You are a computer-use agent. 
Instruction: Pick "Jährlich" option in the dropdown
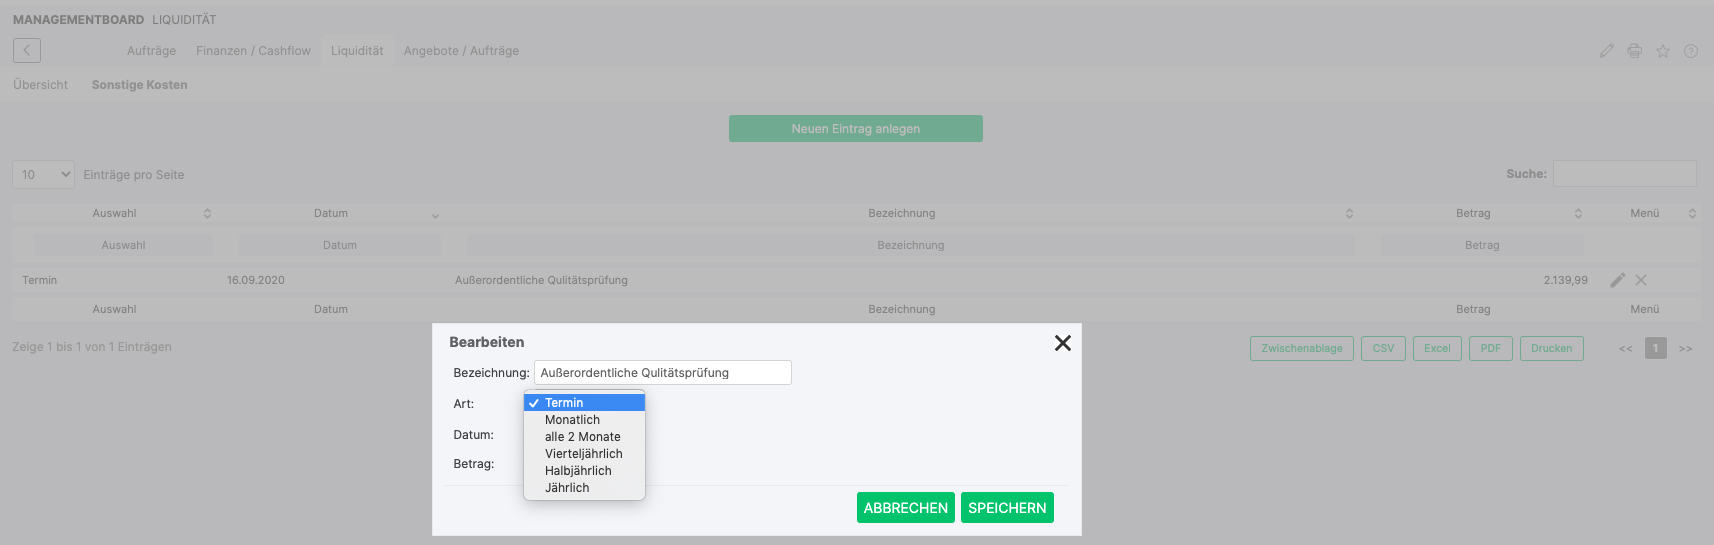pyautogui.click(x=567, y=488)
